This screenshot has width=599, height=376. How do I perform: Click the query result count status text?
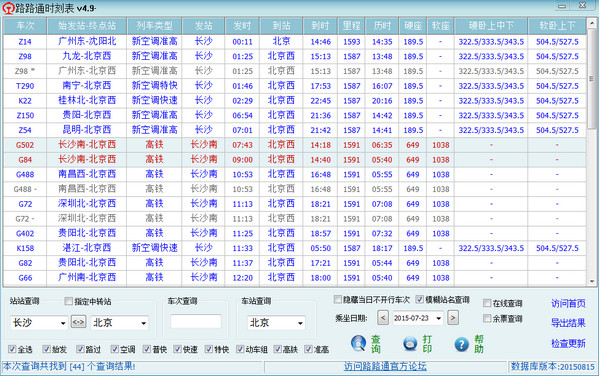coord(69,366)
